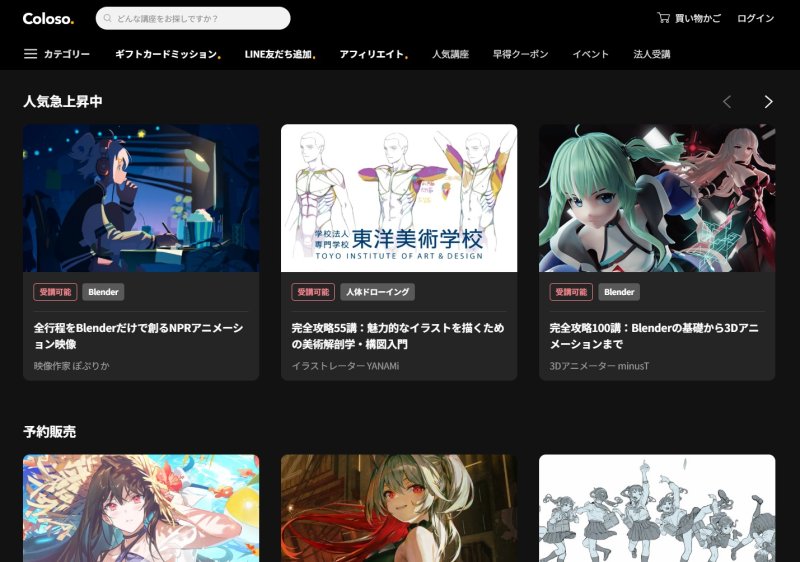This screenshot has width=800, height=562.
Task: Go to 早得クーポン page
Action: tap(520, 54)
